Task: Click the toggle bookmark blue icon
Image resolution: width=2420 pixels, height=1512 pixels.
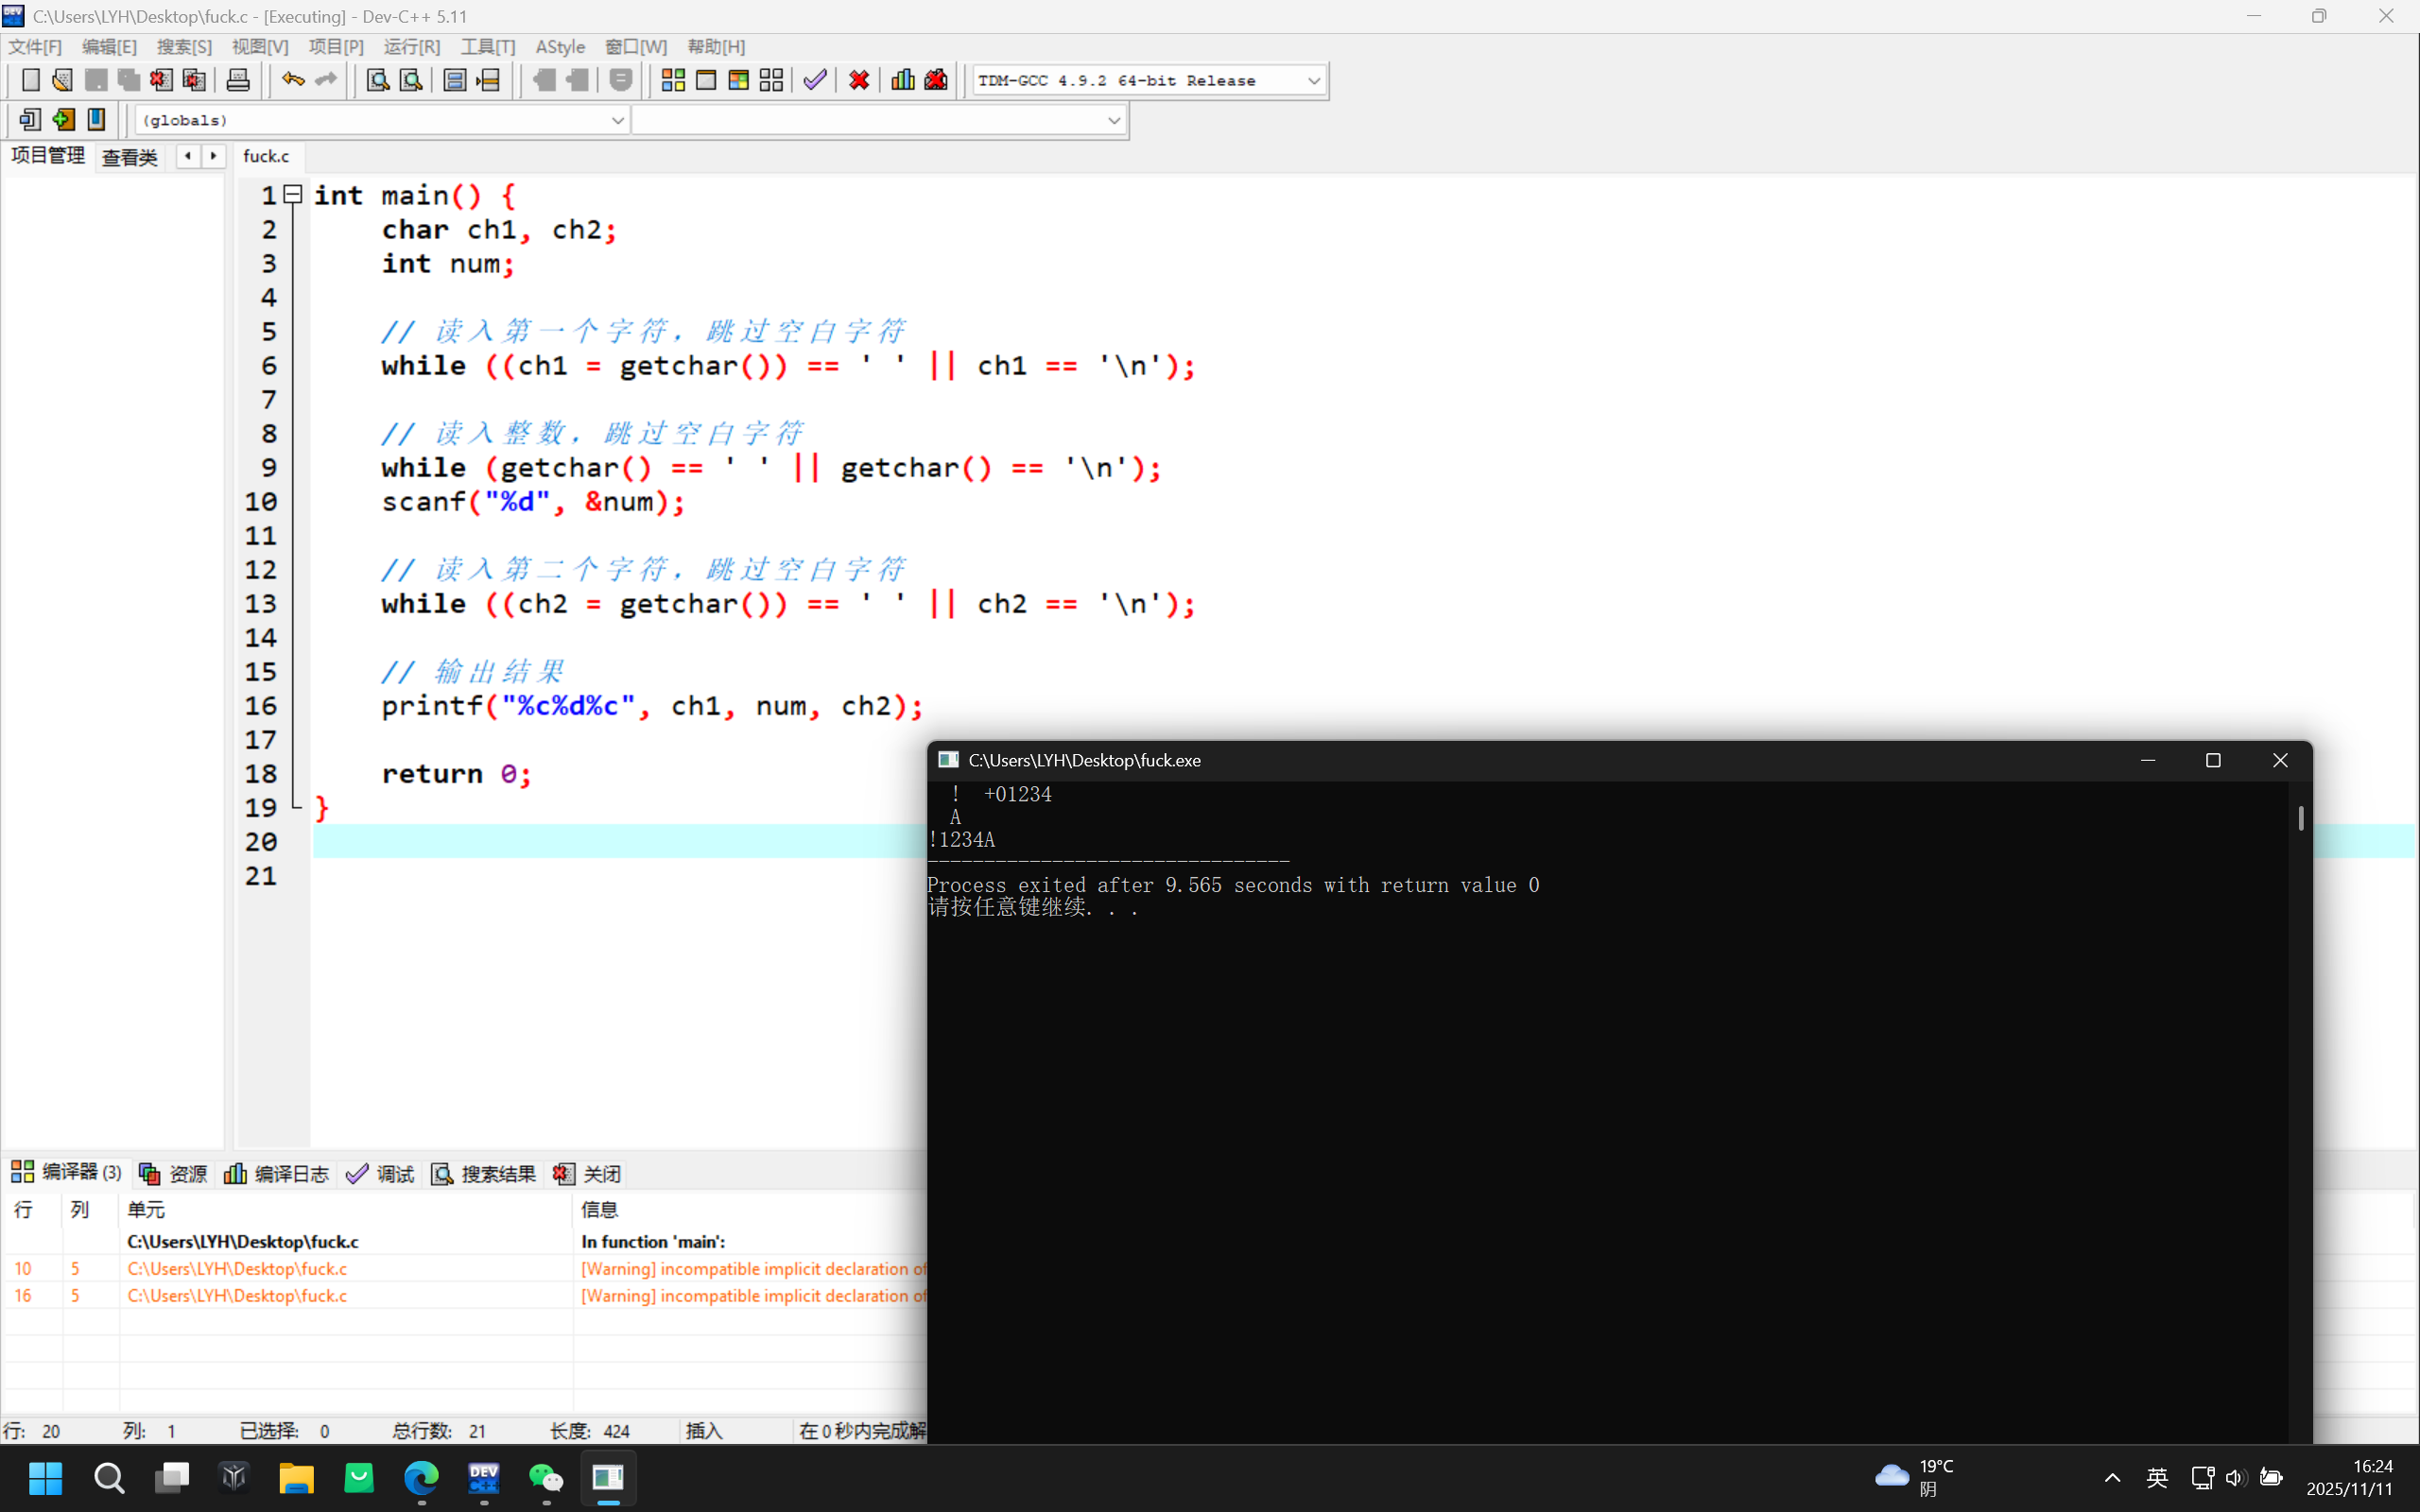Action: click(x=96, y=120)
